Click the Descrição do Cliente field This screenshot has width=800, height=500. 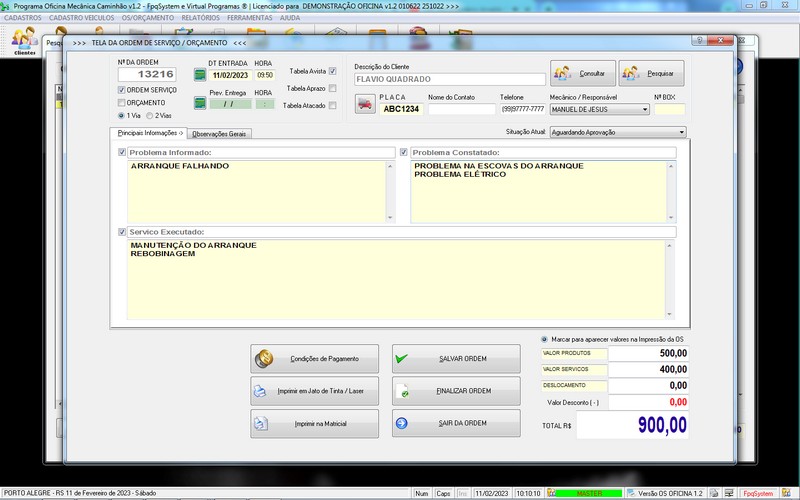450,79
